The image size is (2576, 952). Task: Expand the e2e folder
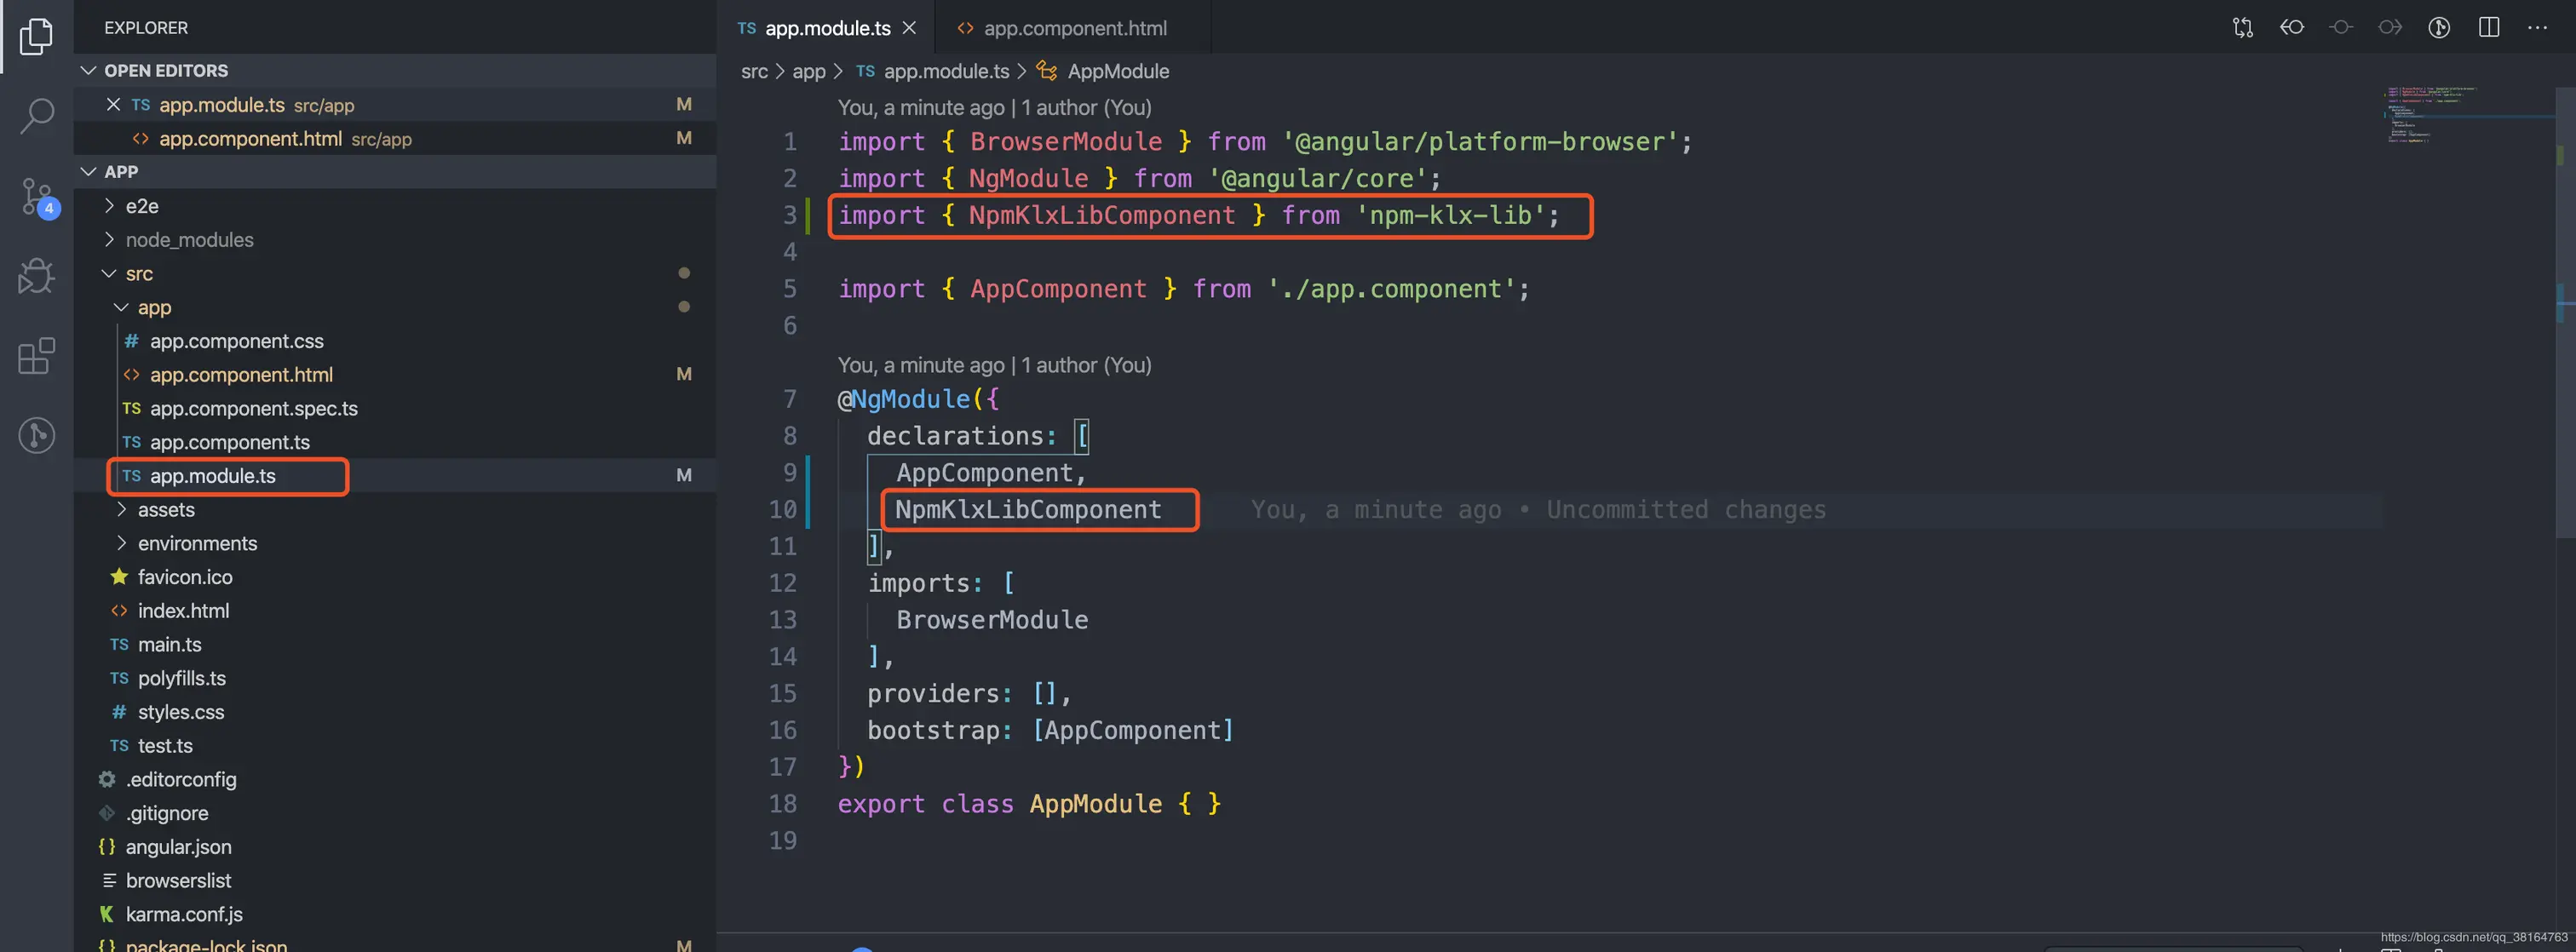pyautogui.click(x=142, y=206)
